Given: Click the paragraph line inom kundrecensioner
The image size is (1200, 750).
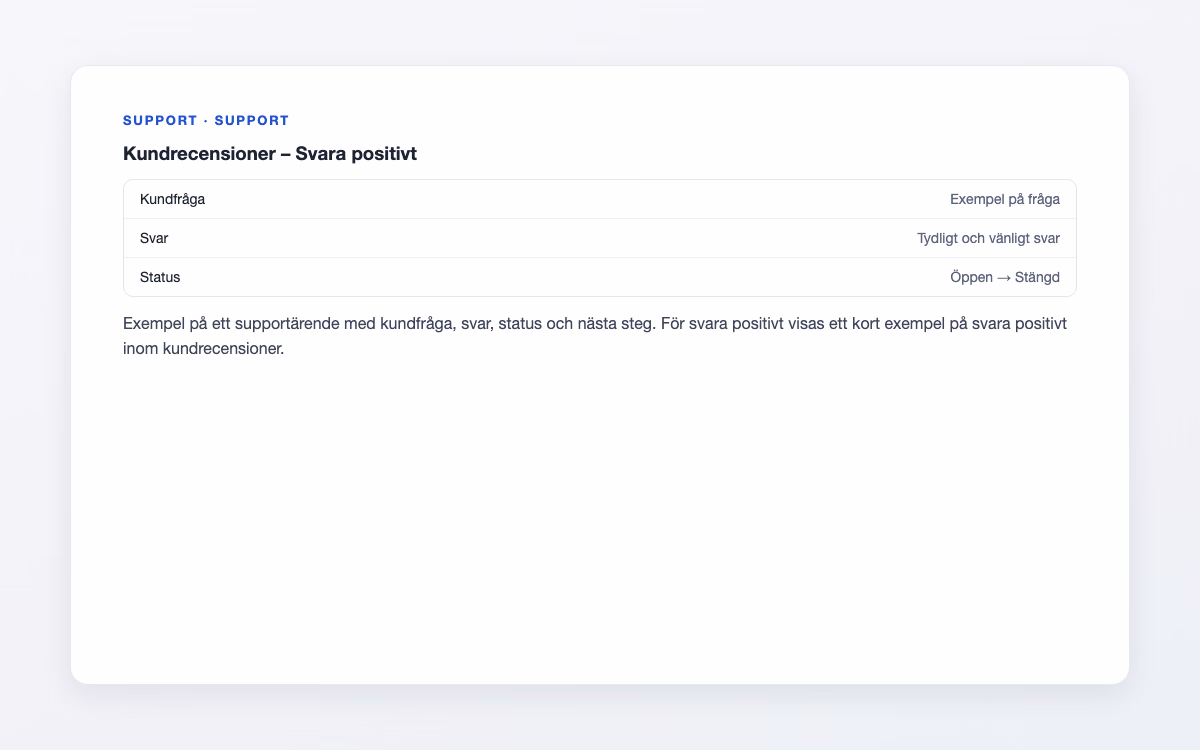Looking at the screenshot, I should pos(204,350).
